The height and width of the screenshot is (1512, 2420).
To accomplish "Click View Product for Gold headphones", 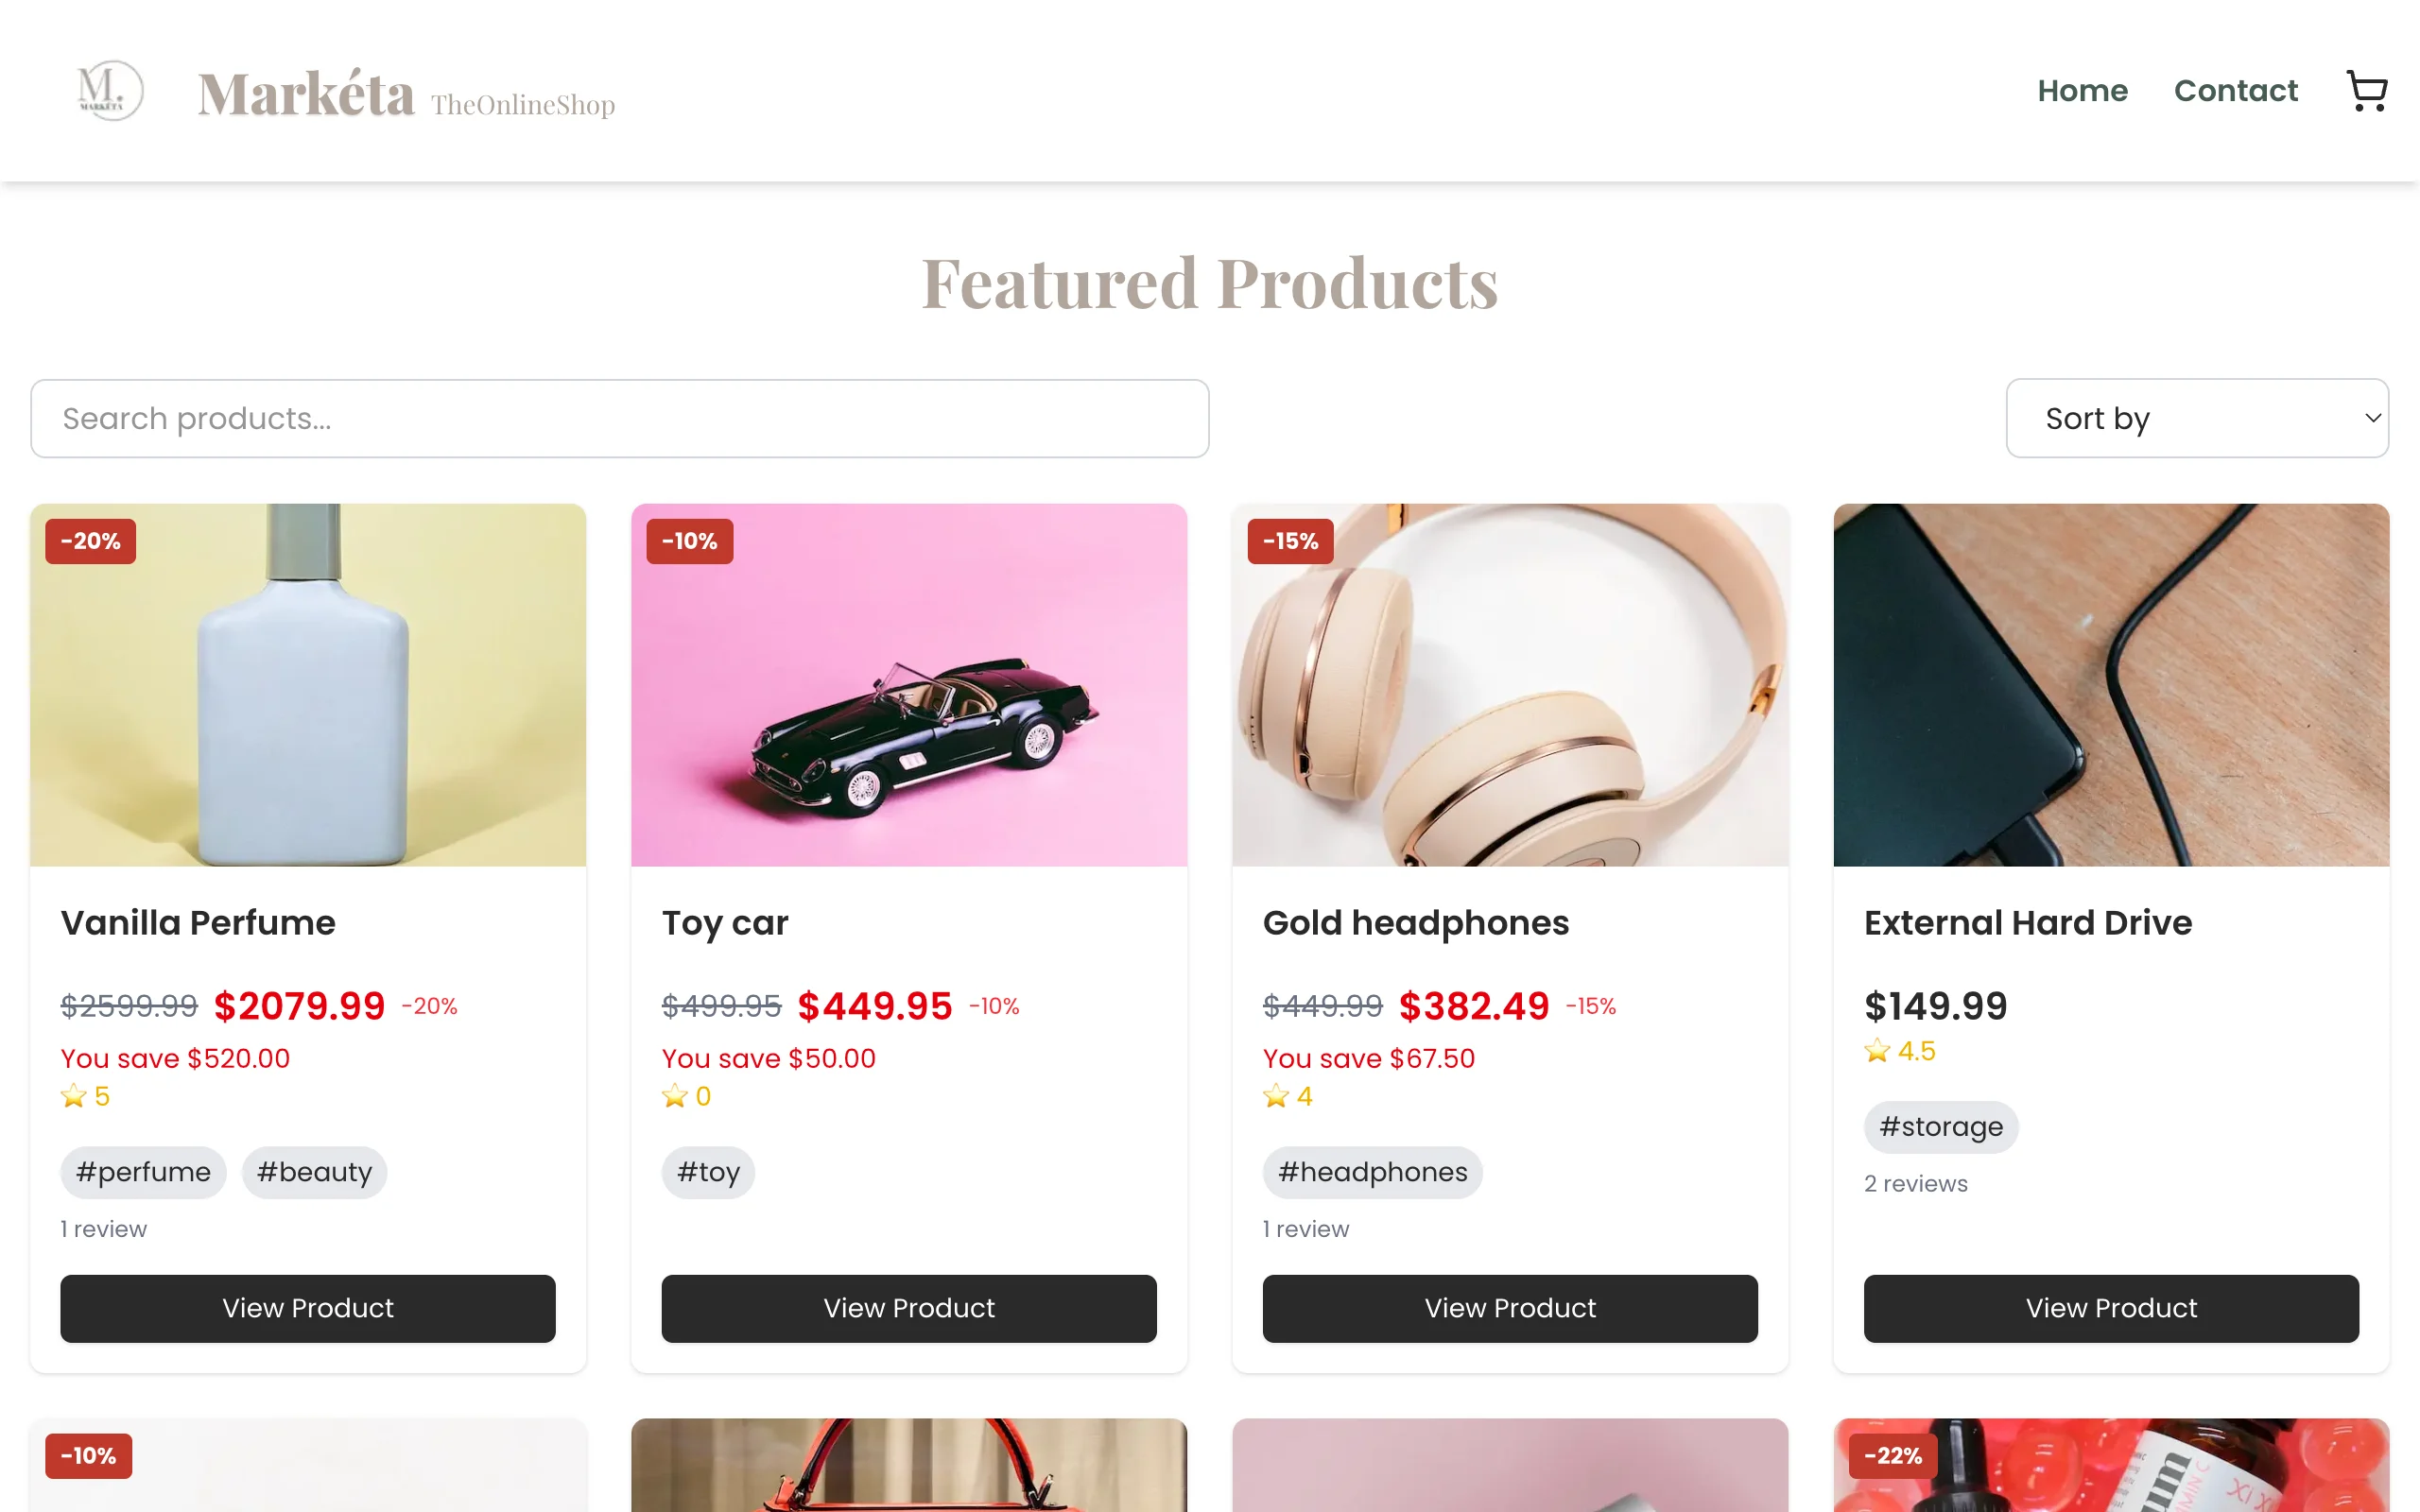I will [1510, 1308].
